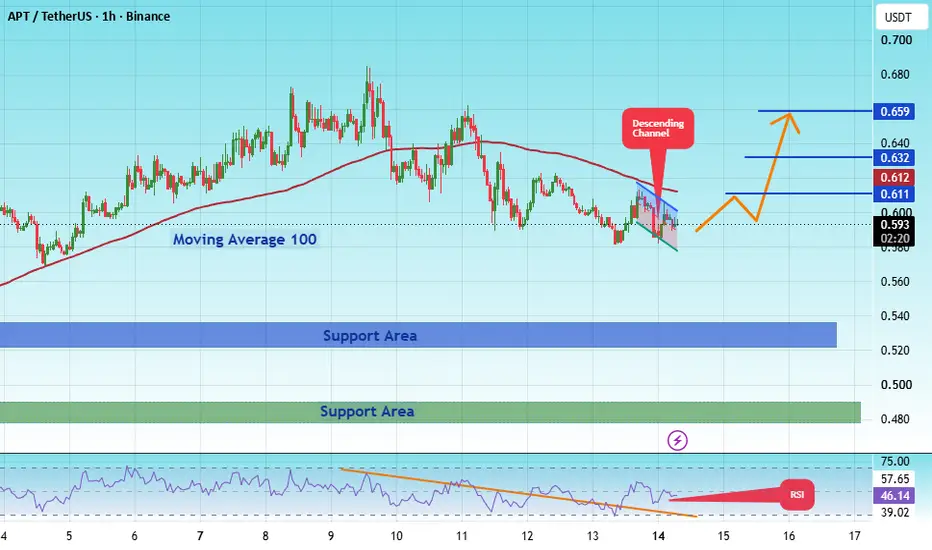Click date 14 on the time axis
This screenshot has height=550, width=932.
point(658,536)
